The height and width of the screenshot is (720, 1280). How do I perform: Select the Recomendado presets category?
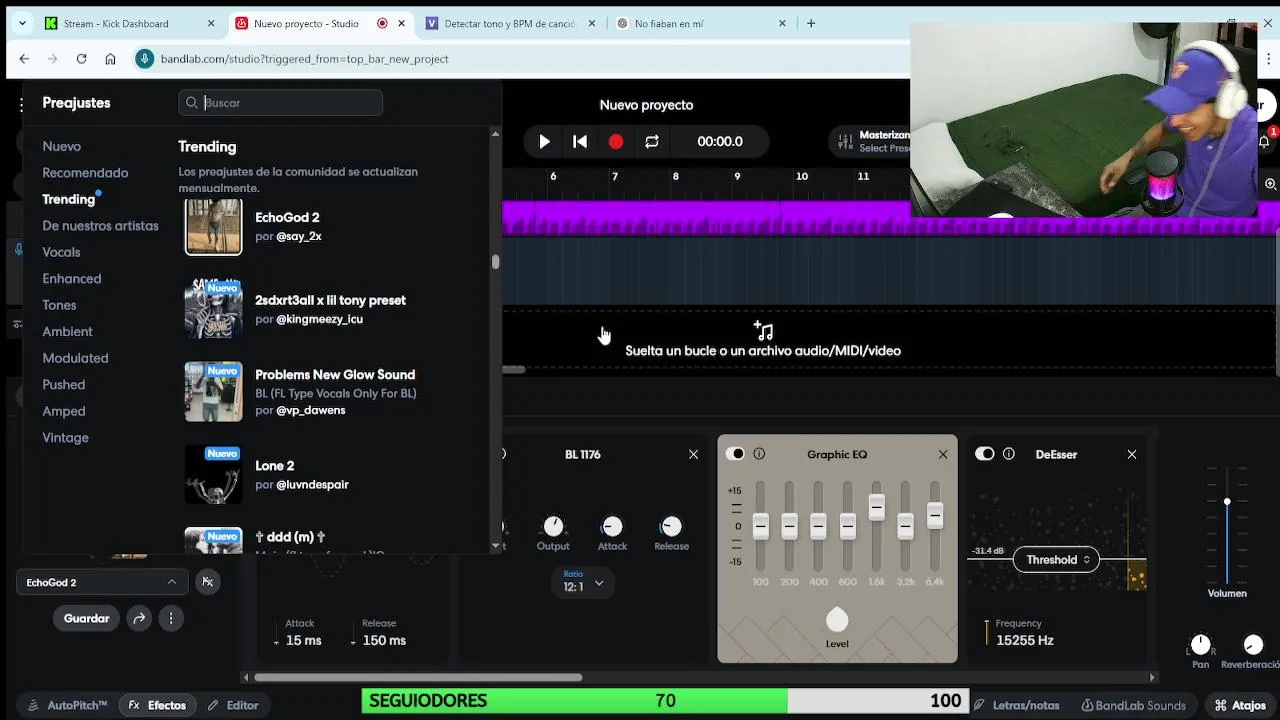[x=85, y=173]
